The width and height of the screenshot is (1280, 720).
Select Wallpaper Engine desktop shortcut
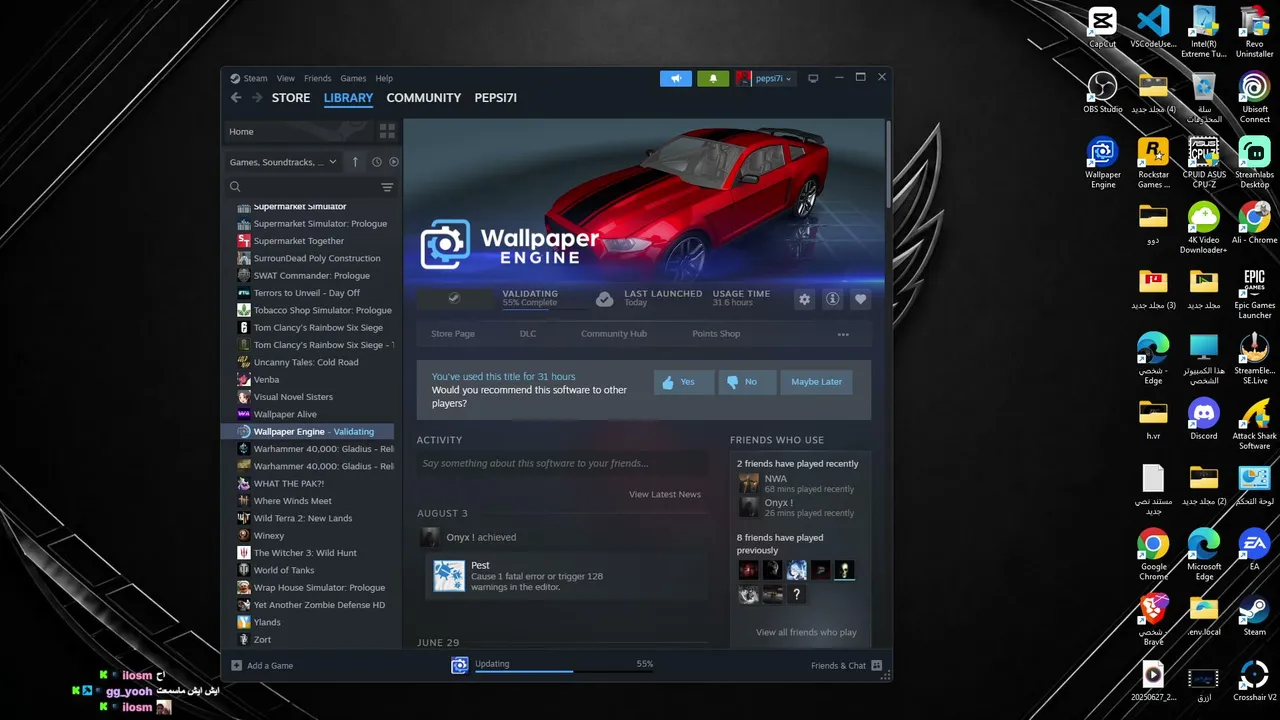click(x=1102, y=163)
